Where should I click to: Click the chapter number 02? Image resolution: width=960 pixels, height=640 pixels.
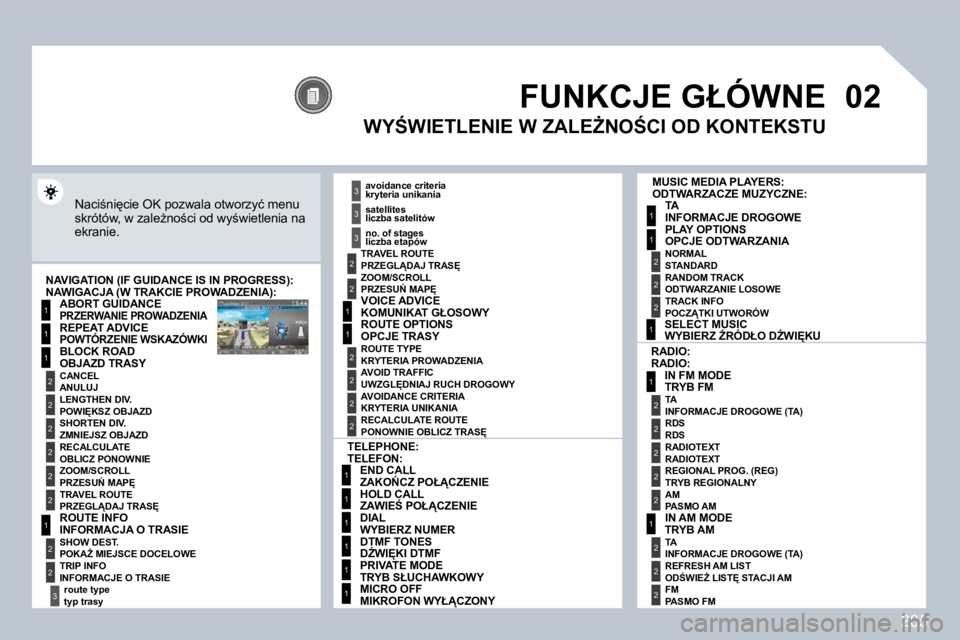863,97
